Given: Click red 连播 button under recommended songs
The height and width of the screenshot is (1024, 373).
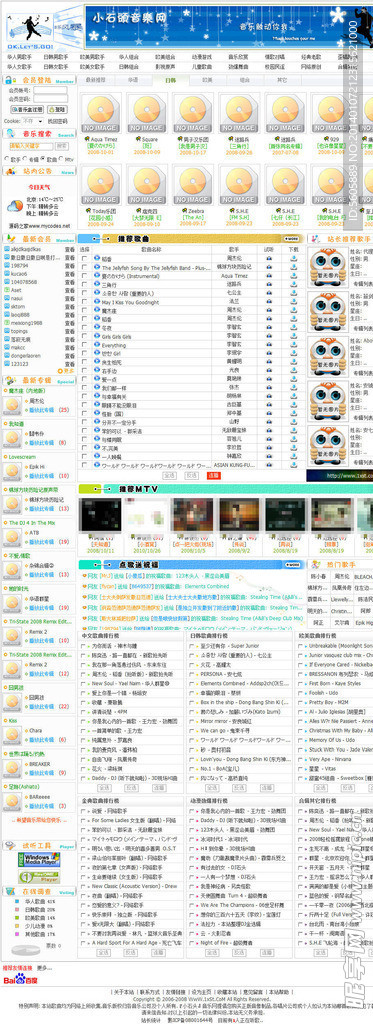Looking at the screenshot, I should point(213,475).
